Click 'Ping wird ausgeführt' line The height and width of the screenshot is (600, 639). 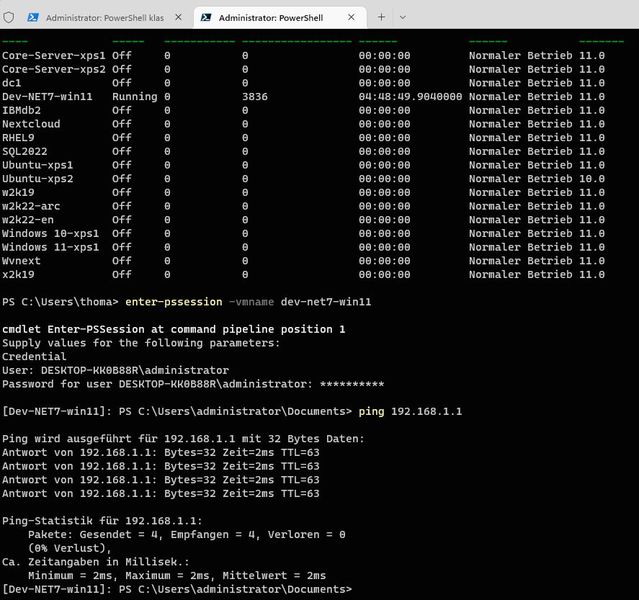(183, 439)
